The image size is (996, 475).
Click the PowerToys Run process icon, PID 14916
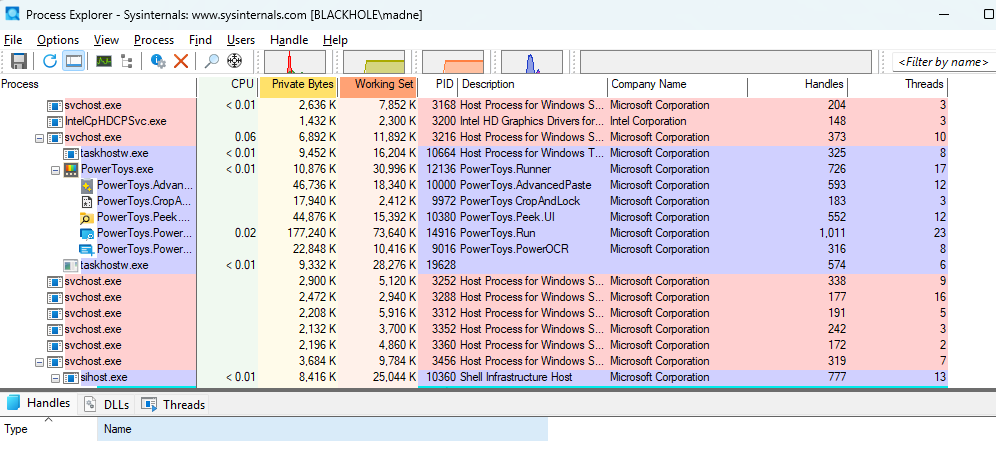(86, 234)
